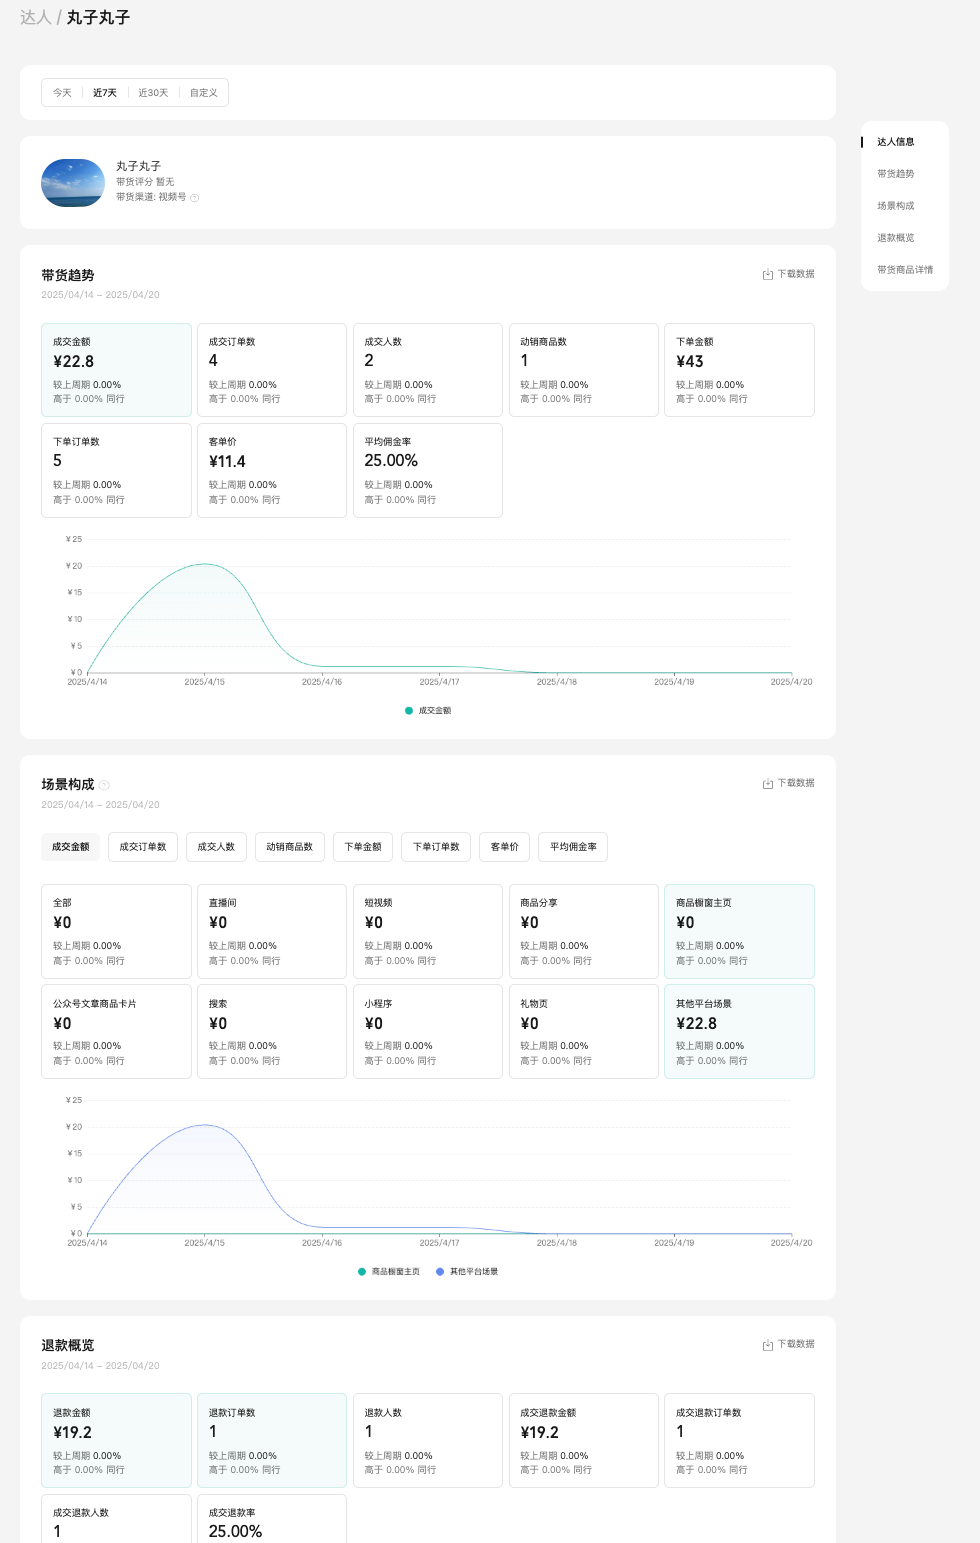Click download icon in 退款概览 section
This screenshot has height=1543, width=980.
tap(768, 1344)
